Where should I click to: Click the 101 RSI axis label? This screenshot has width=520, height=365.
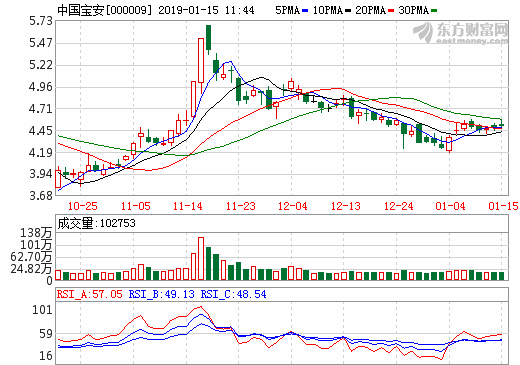tap(43, 310)
